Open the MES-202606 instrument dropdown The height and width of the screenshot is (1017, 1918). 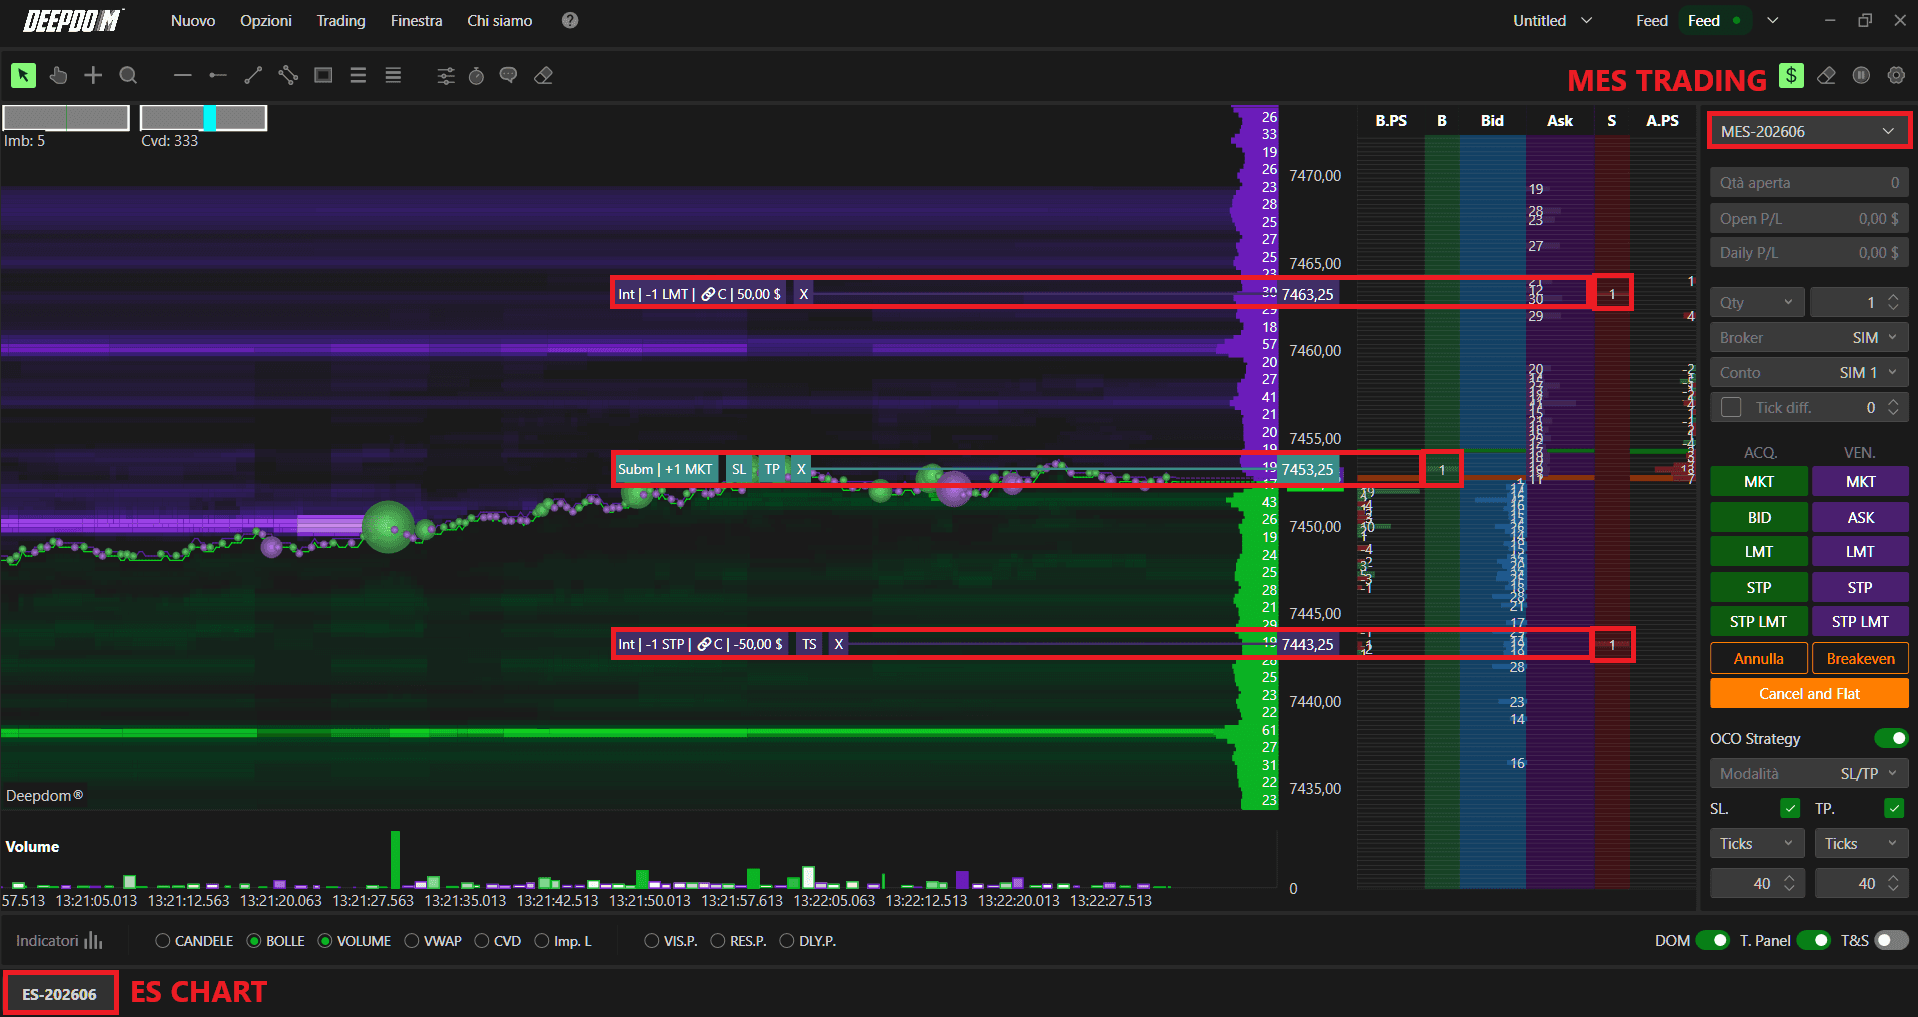[1809, 131]
